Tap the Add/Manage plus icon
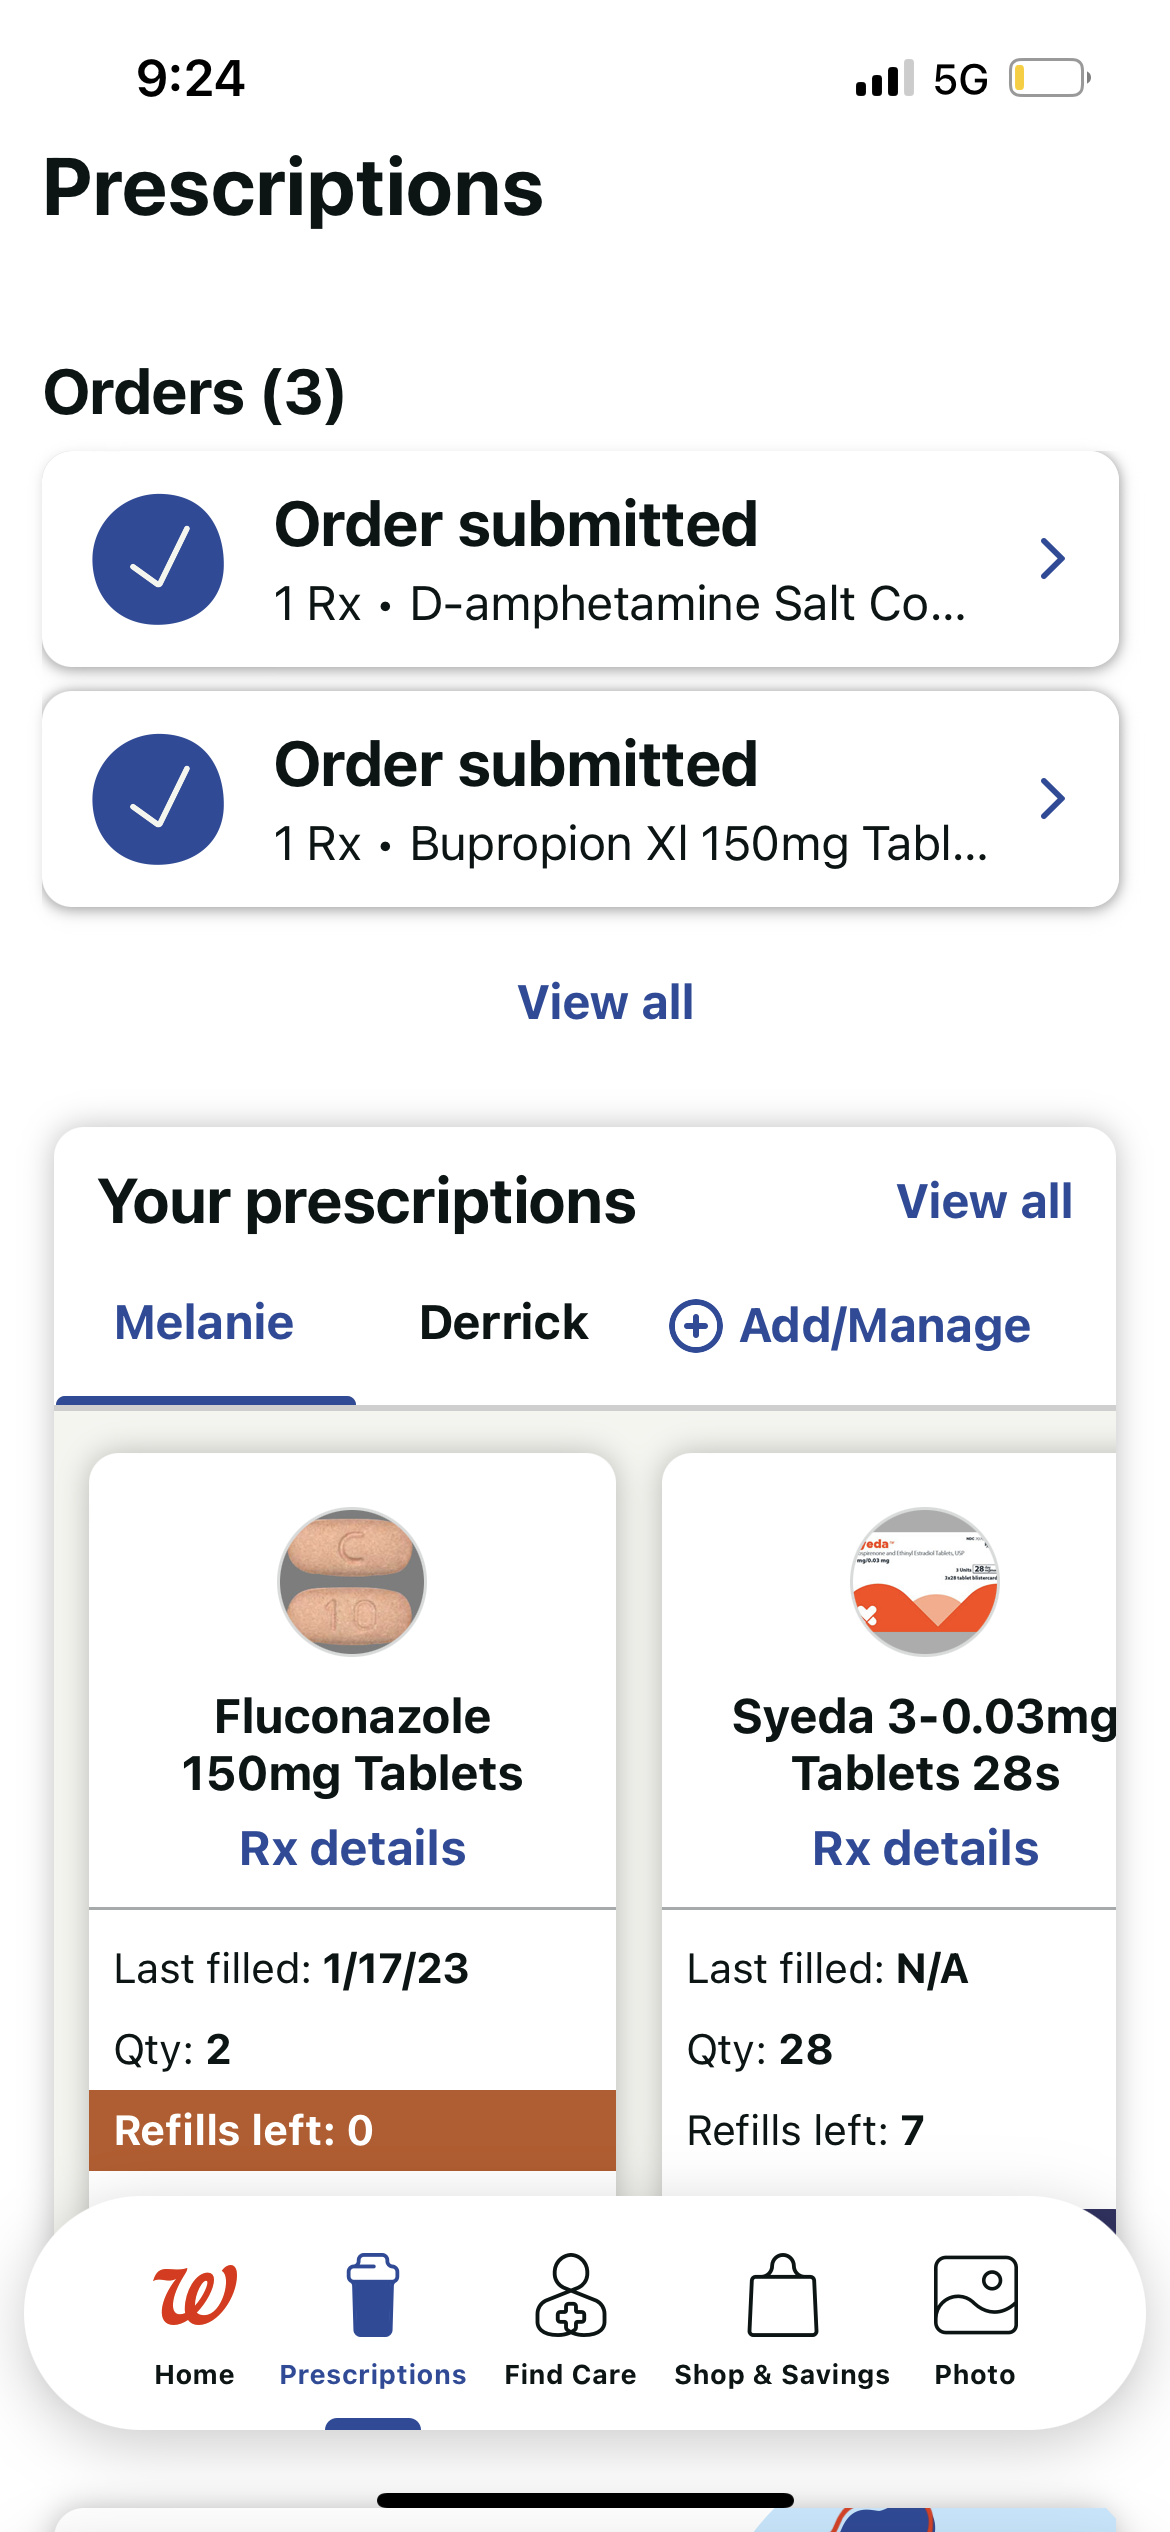The height and width of the screenshot is (2532, 1170). pyautogui.click(x=696, y=1326)
